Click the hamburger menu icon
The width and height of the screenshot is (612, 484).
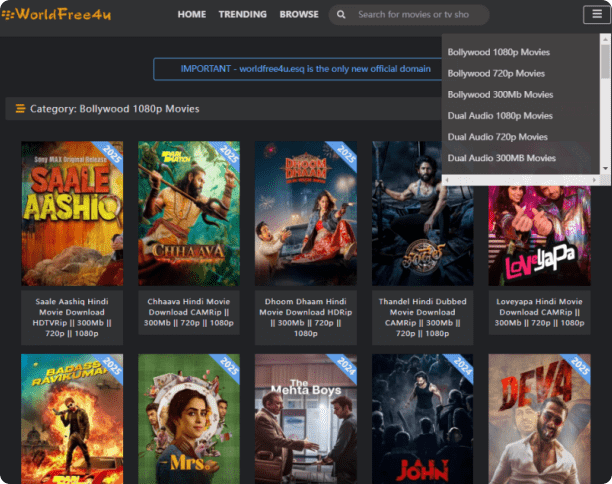click(x=593, y=14)
